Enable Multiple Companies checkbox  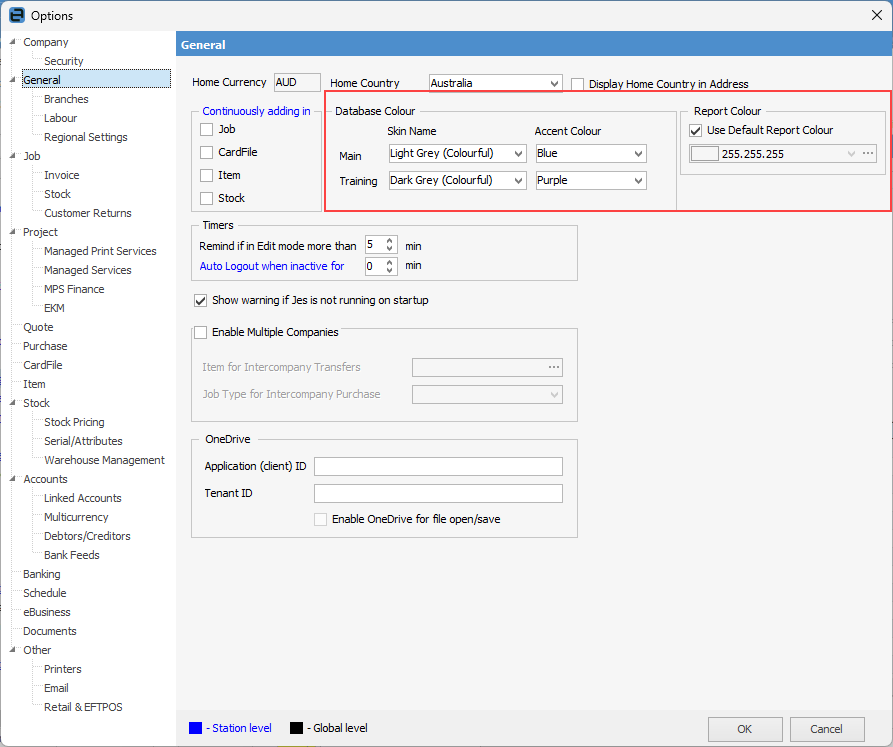click(x=201, y=333)
